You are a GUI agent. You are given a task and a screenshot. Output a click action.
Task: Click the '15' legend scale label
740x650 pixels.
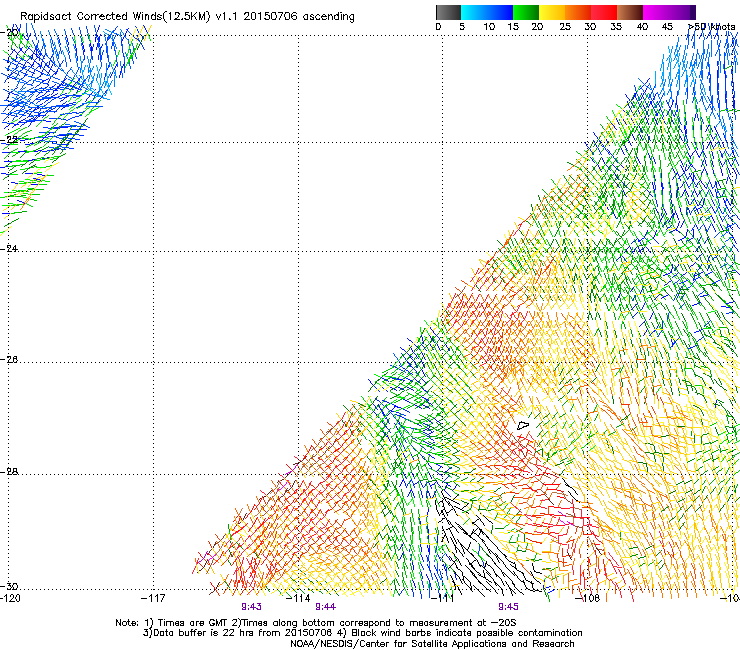tap(513, 27)
